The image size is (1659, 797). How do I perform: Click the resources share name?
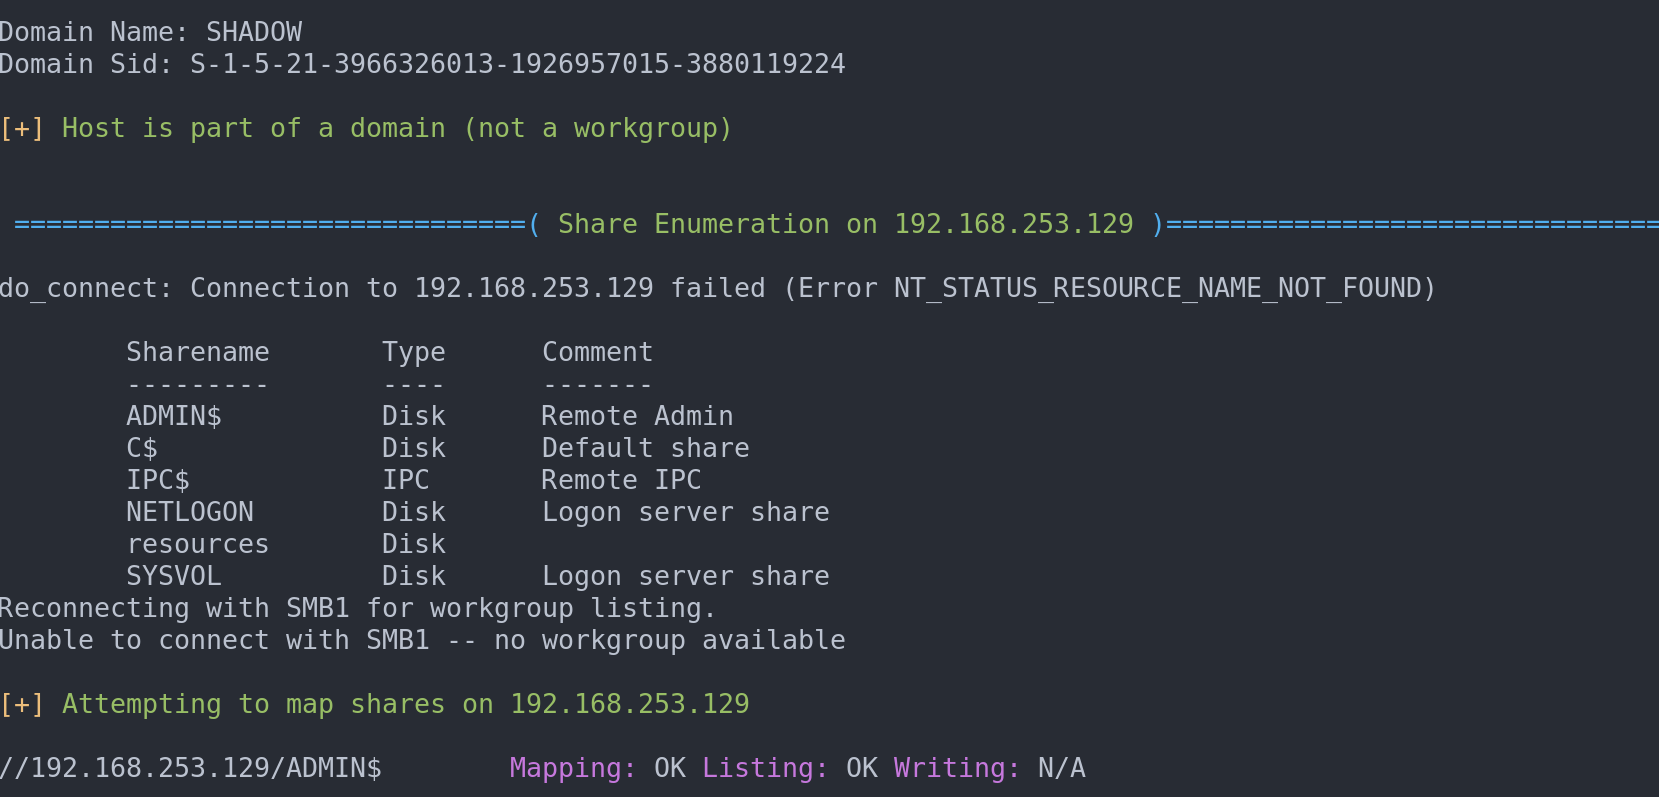point(197,545)
